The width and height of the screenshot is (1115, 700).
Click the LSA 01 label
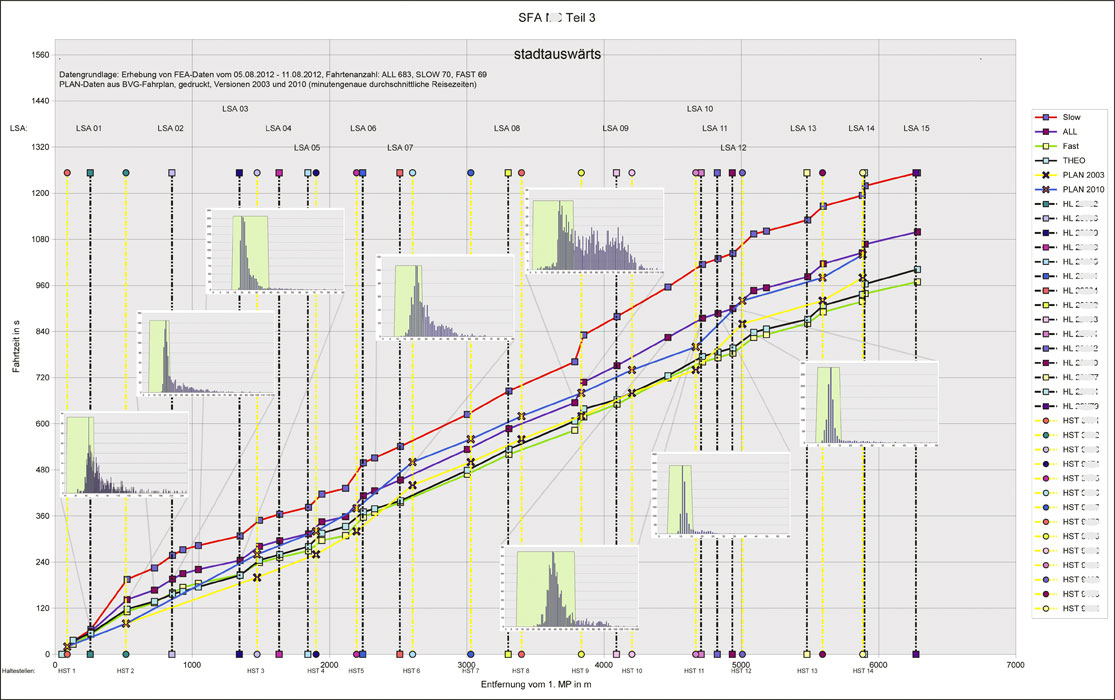coord(89,128)
